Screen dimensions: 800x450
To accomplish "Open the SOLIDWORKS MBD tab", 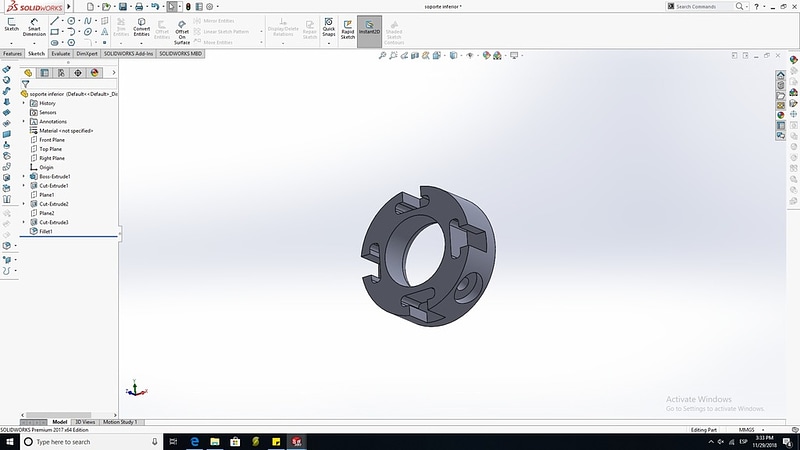I will pos(180,54).
